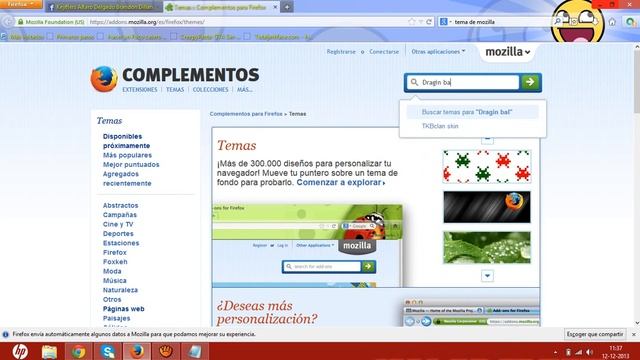
Task: Open a new browser tab
Action: [287, 7]
